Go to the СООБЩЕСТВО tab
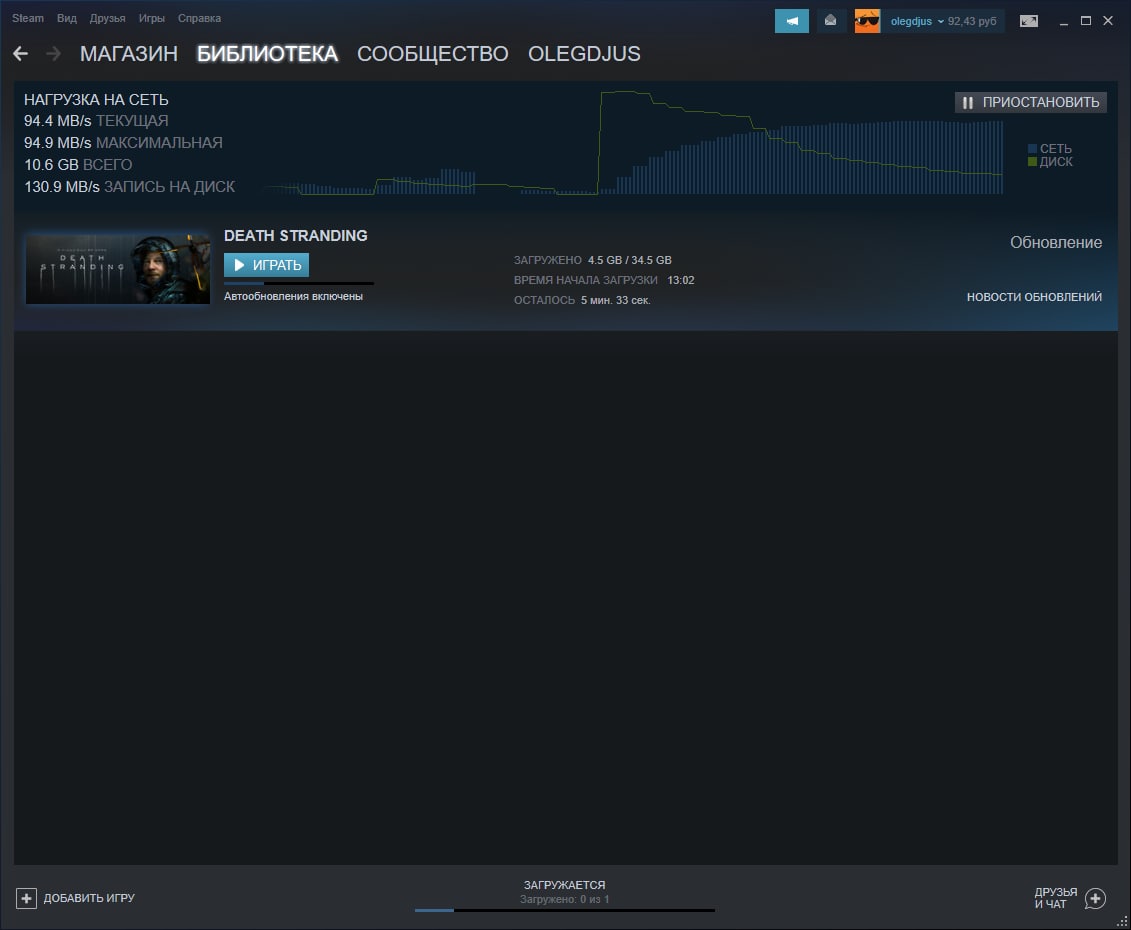The width and height of the screenshot is (1131, 930). [433, 54]
